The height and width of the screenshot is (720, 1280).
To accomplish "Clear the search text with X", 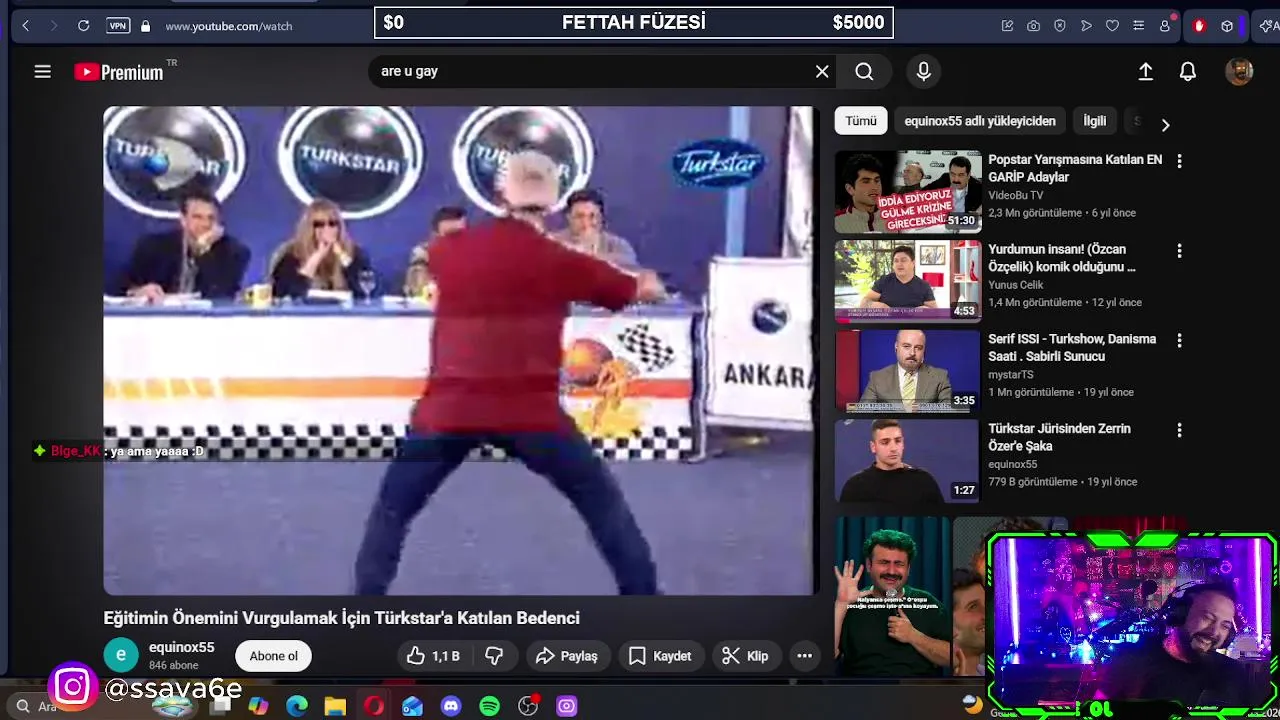I will (822, 71).
